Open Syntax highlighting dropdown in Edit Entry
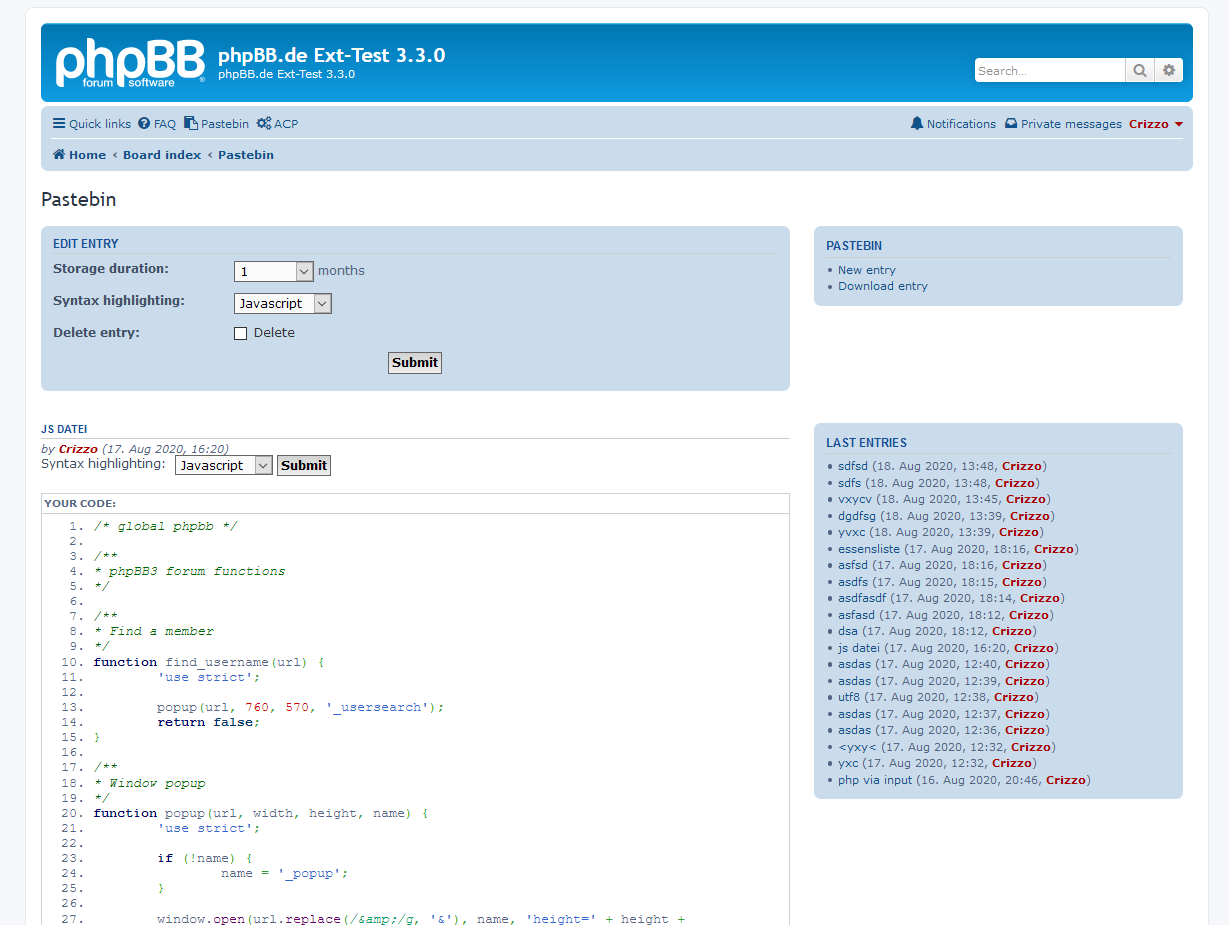This screenshot has width=1229, height=925. (x=283, y=303)
